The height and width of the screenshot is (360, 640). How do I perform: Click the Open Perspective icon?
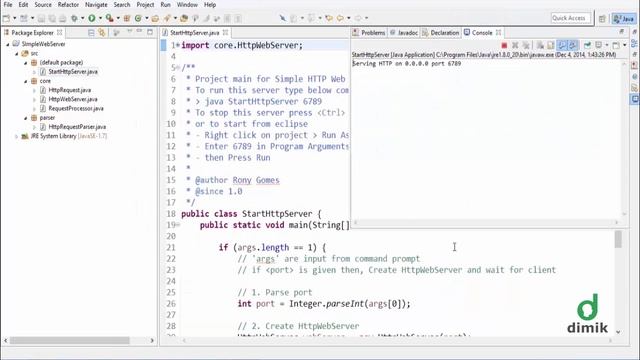(x=602, y=18)
